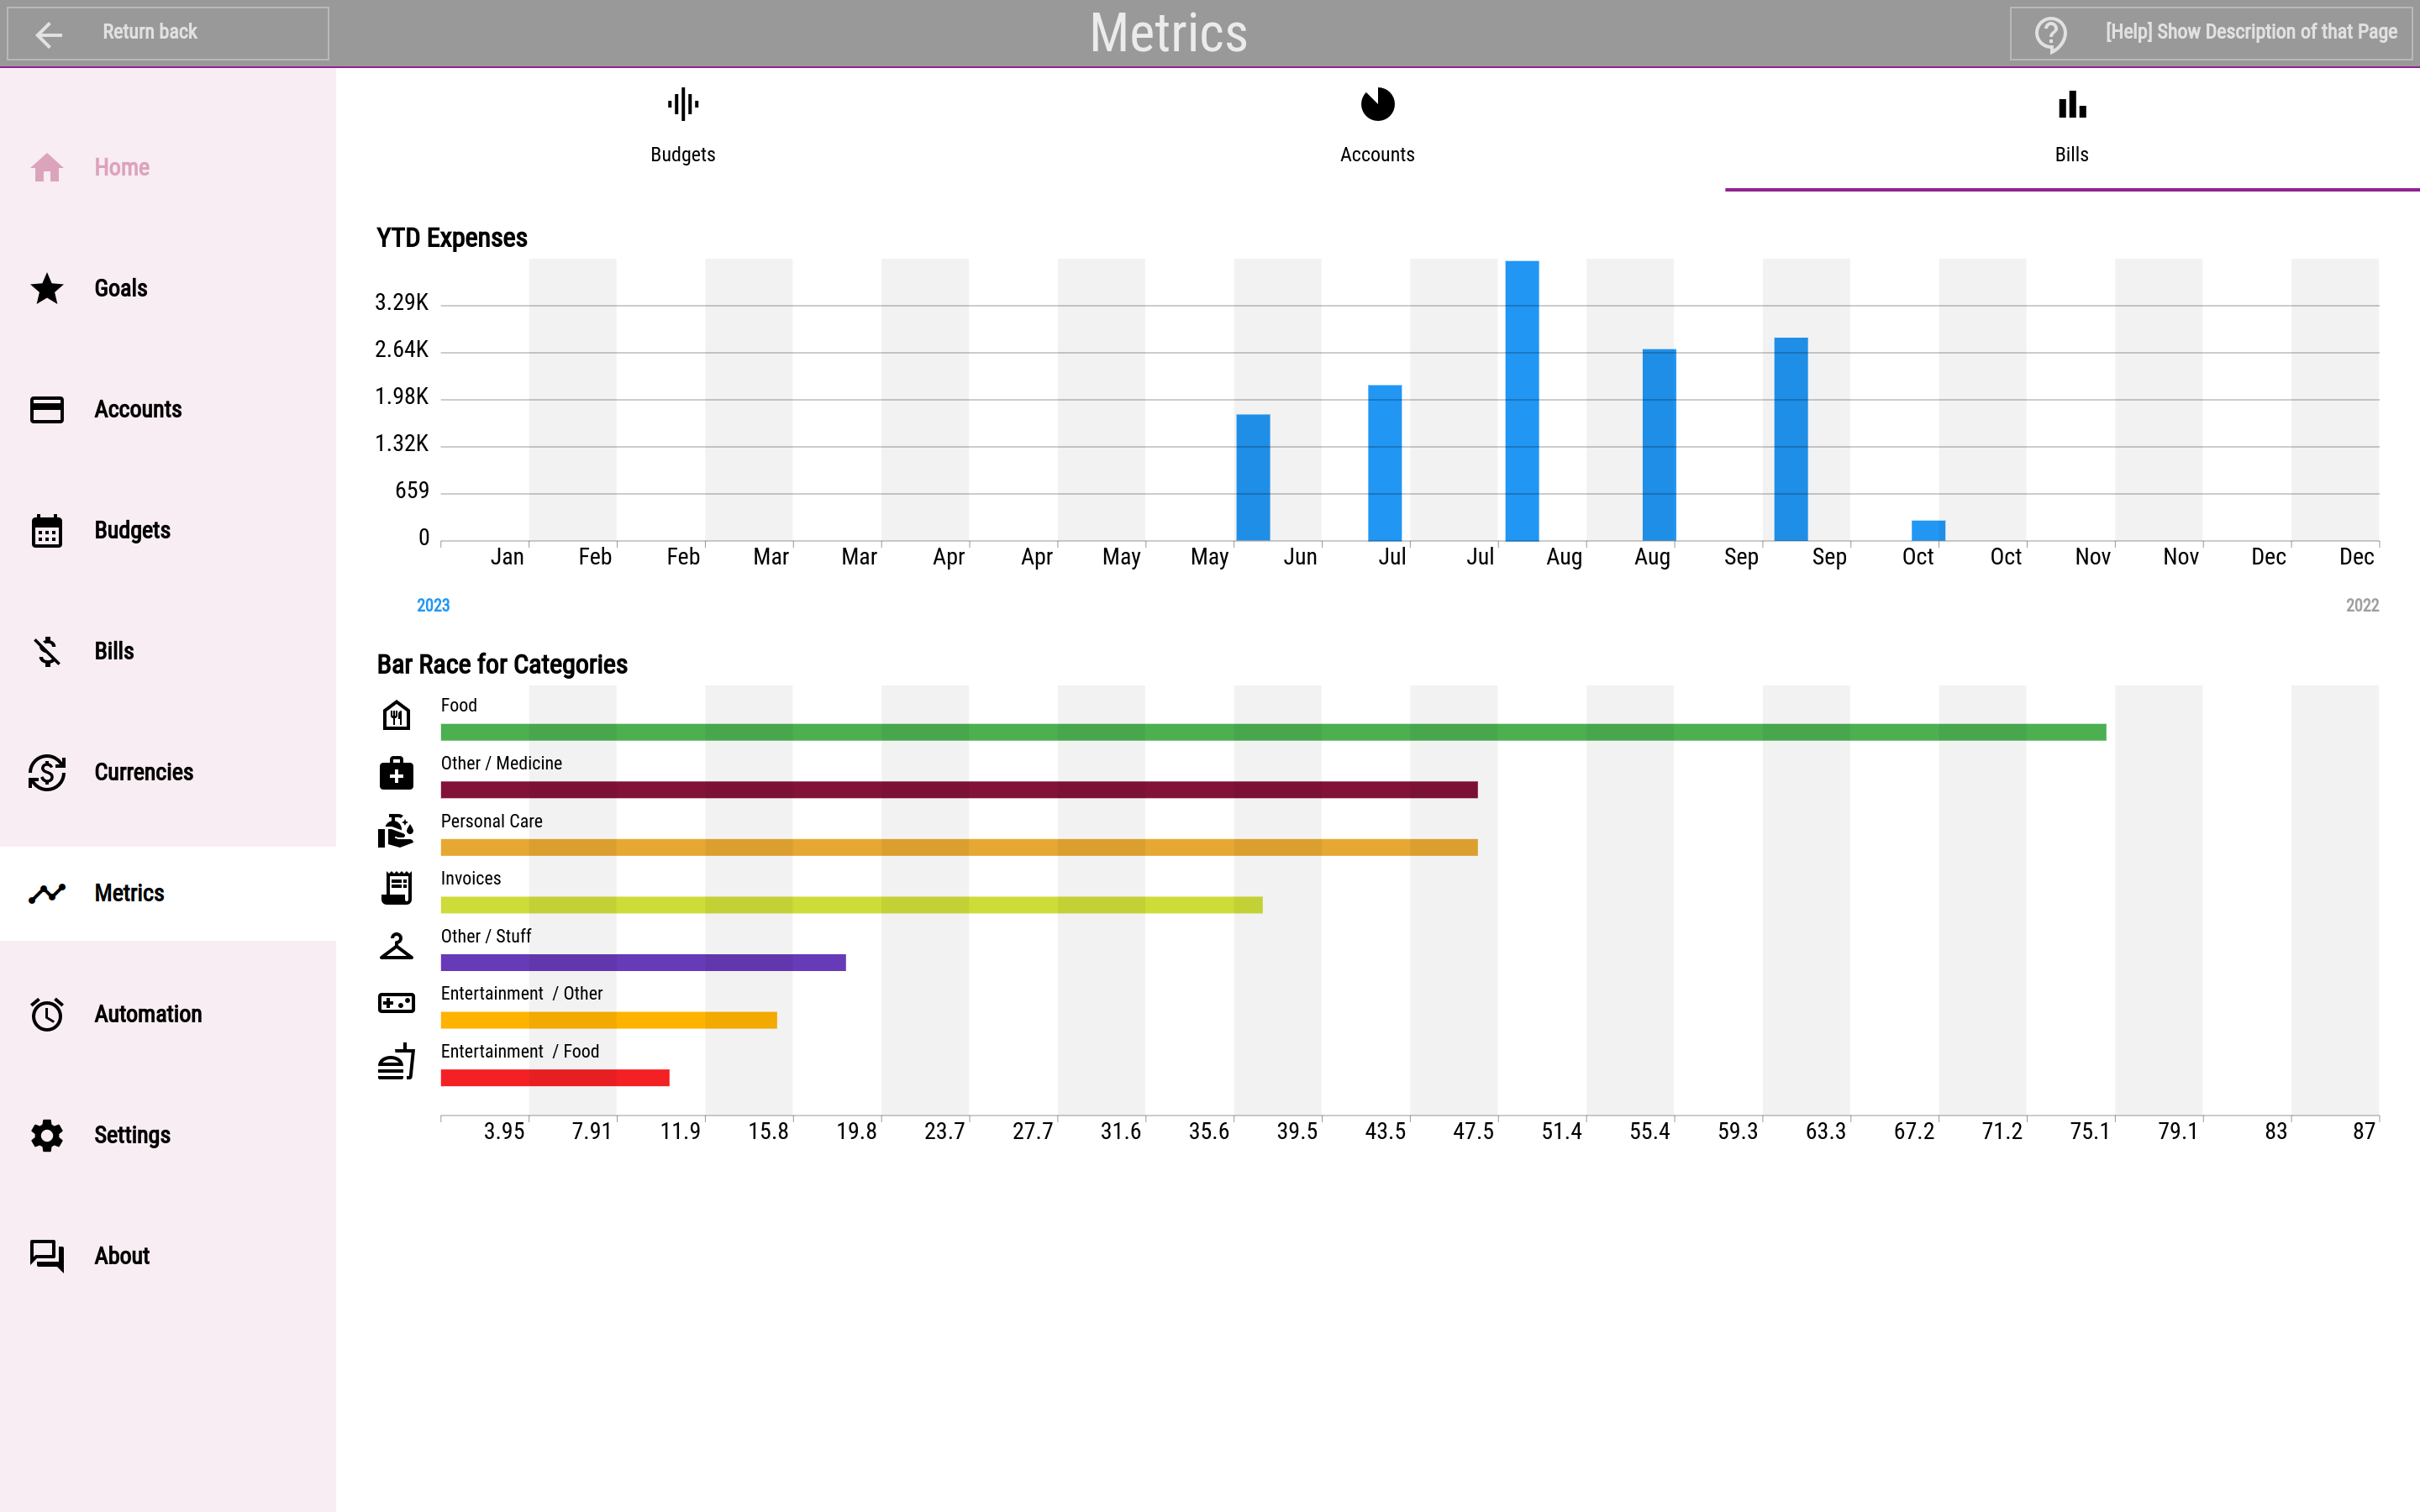Select the 2022 year label

[2362, 606]
